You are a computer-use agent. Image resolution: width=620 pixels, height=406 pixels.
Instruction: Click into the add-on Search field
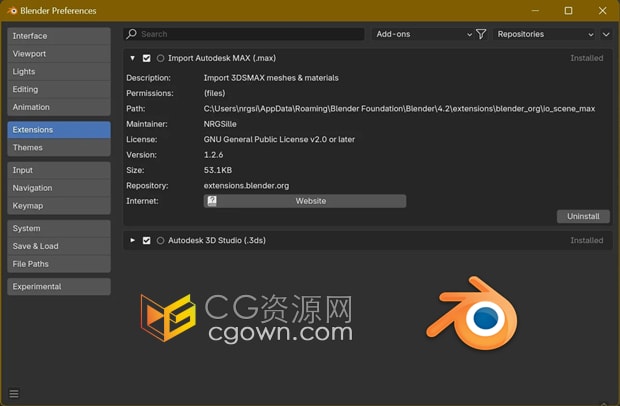(244, 34)
